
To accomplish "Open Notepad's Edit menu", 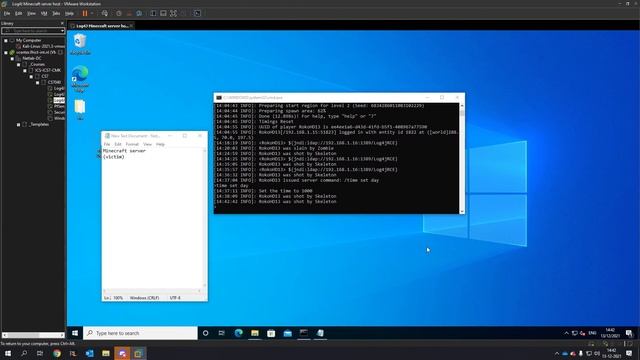I will click(x=118, y=144).
